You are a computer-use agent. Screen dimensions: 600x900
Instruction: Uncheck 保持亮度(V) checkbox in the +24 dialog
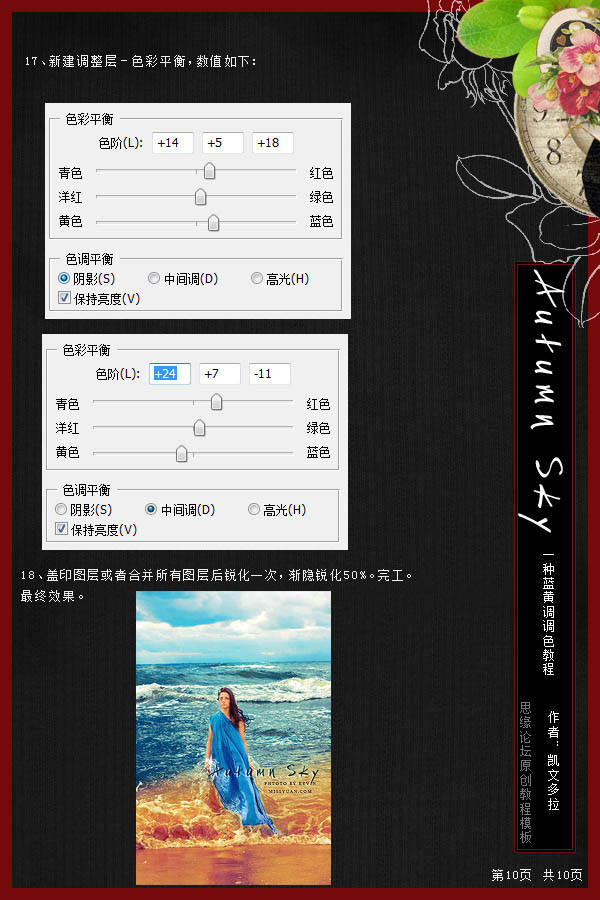point(62,529)
